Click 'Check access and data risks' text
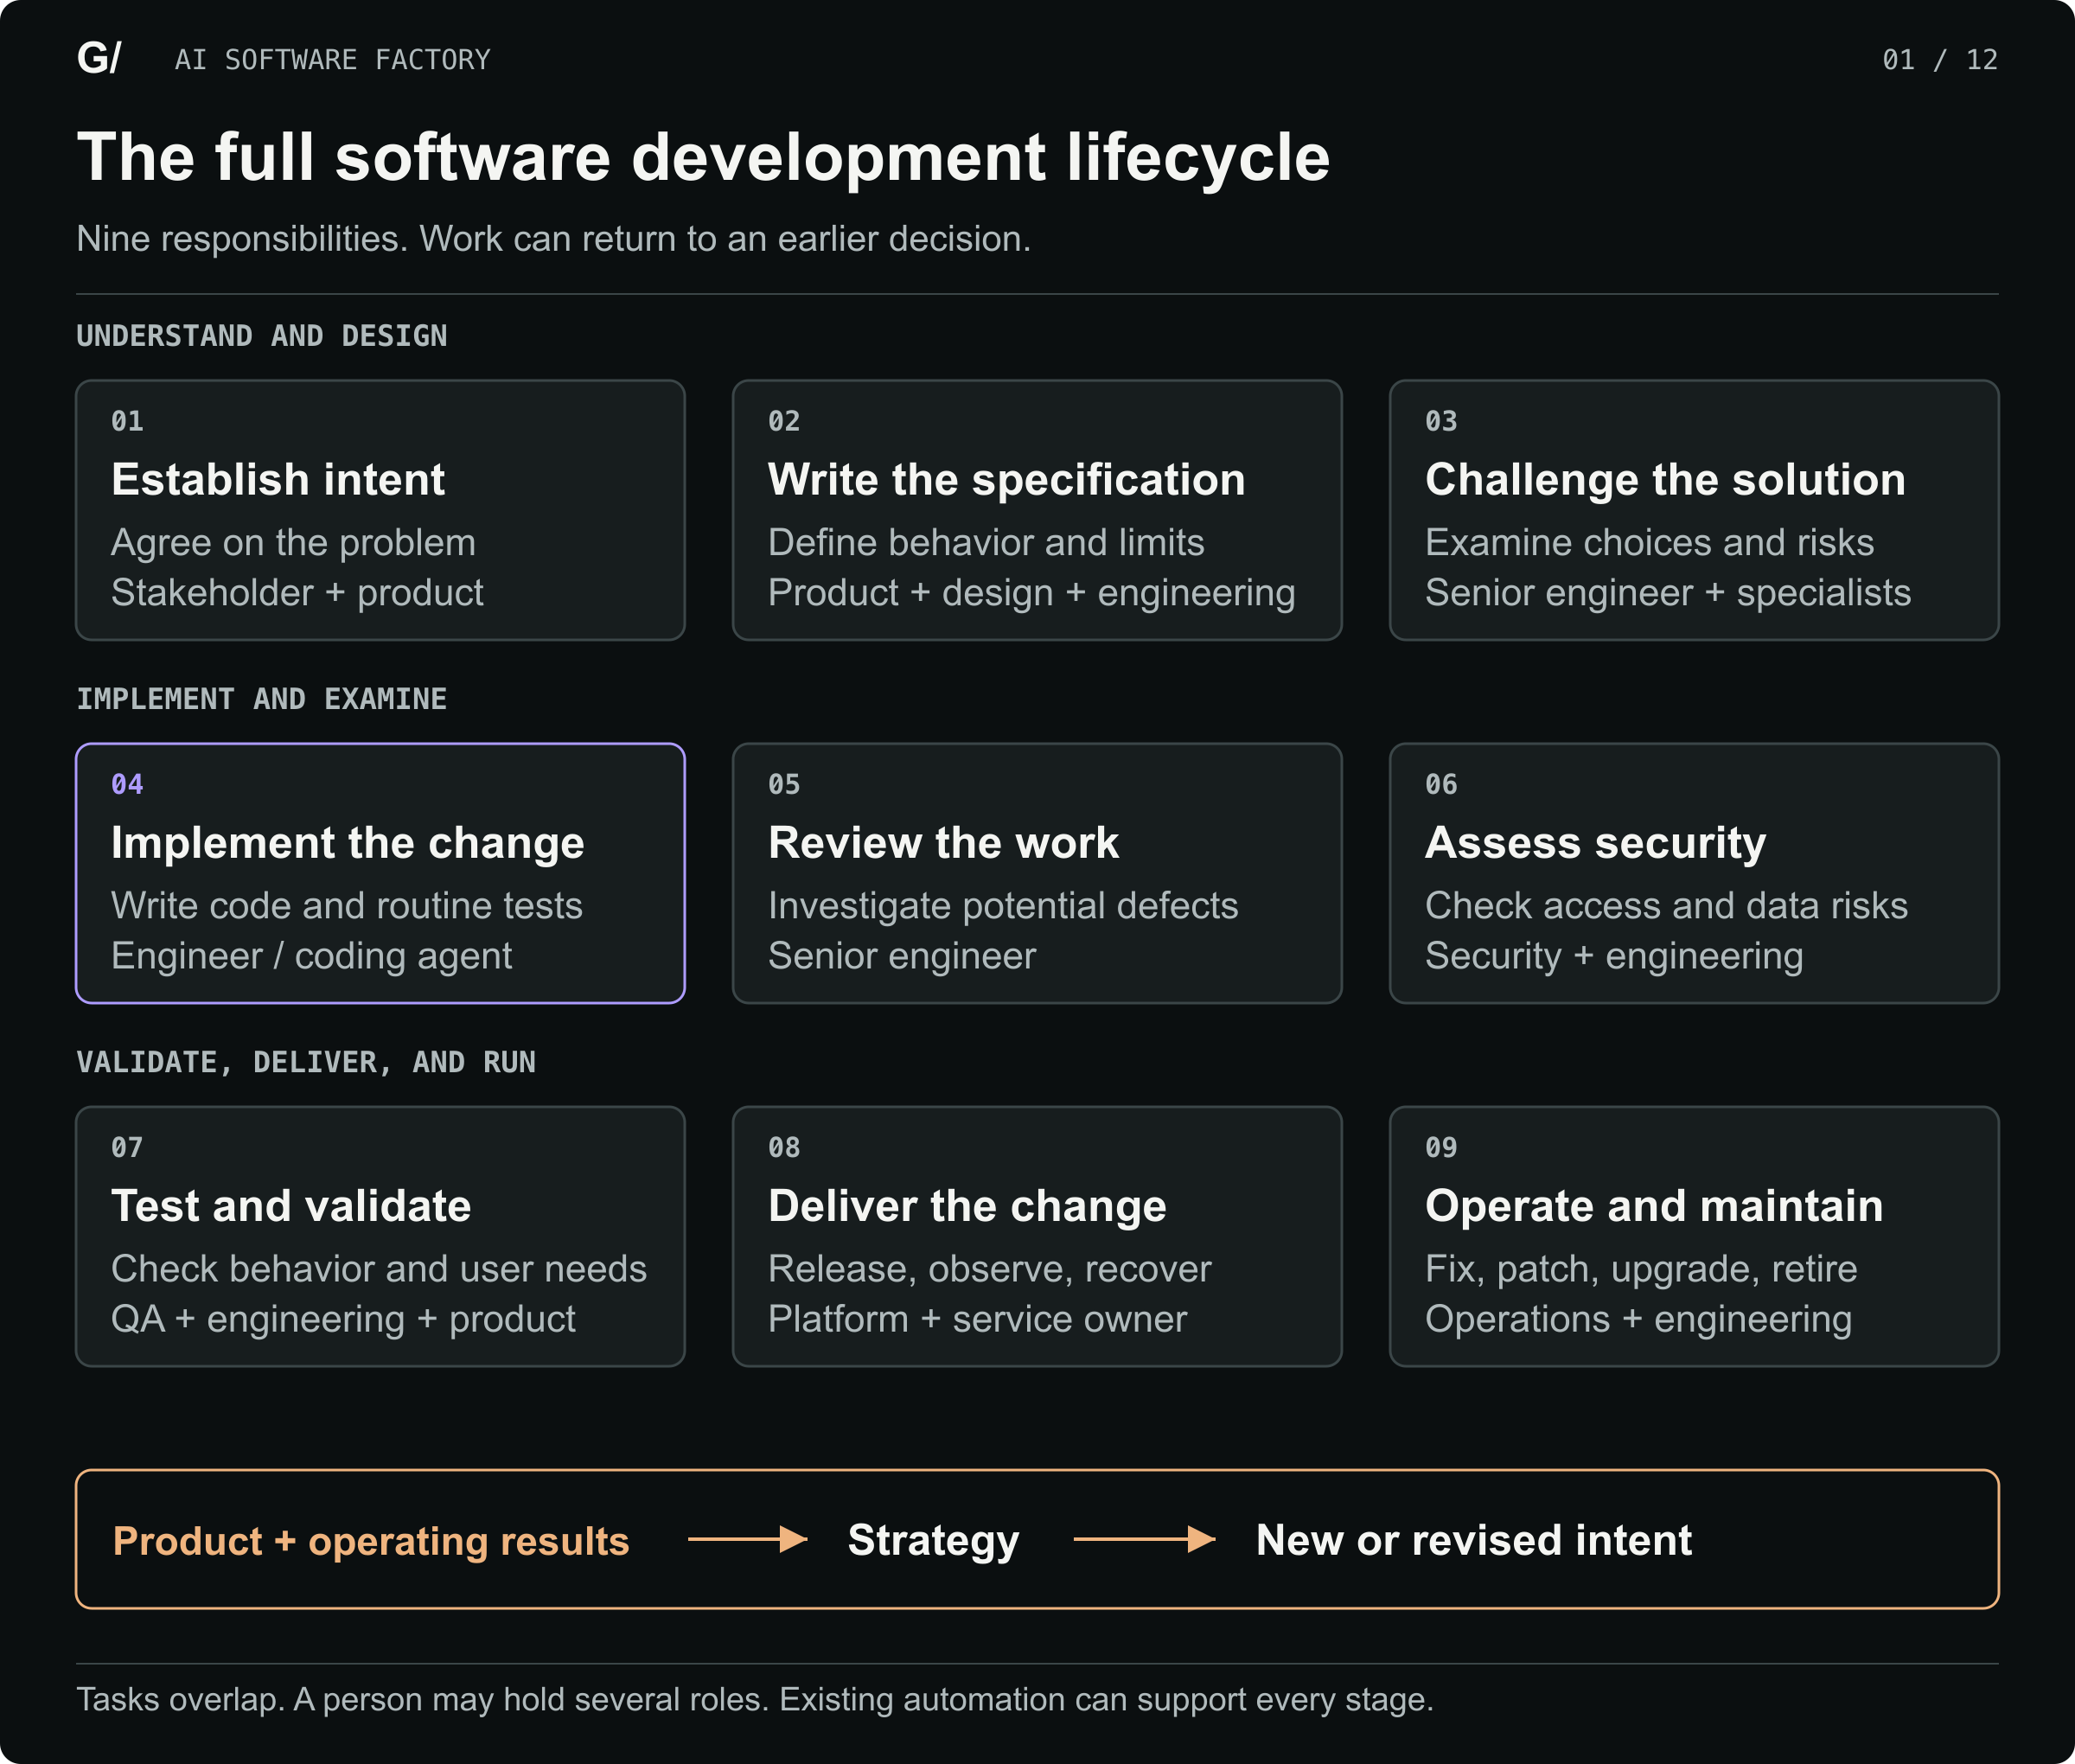 point(1666,906)
